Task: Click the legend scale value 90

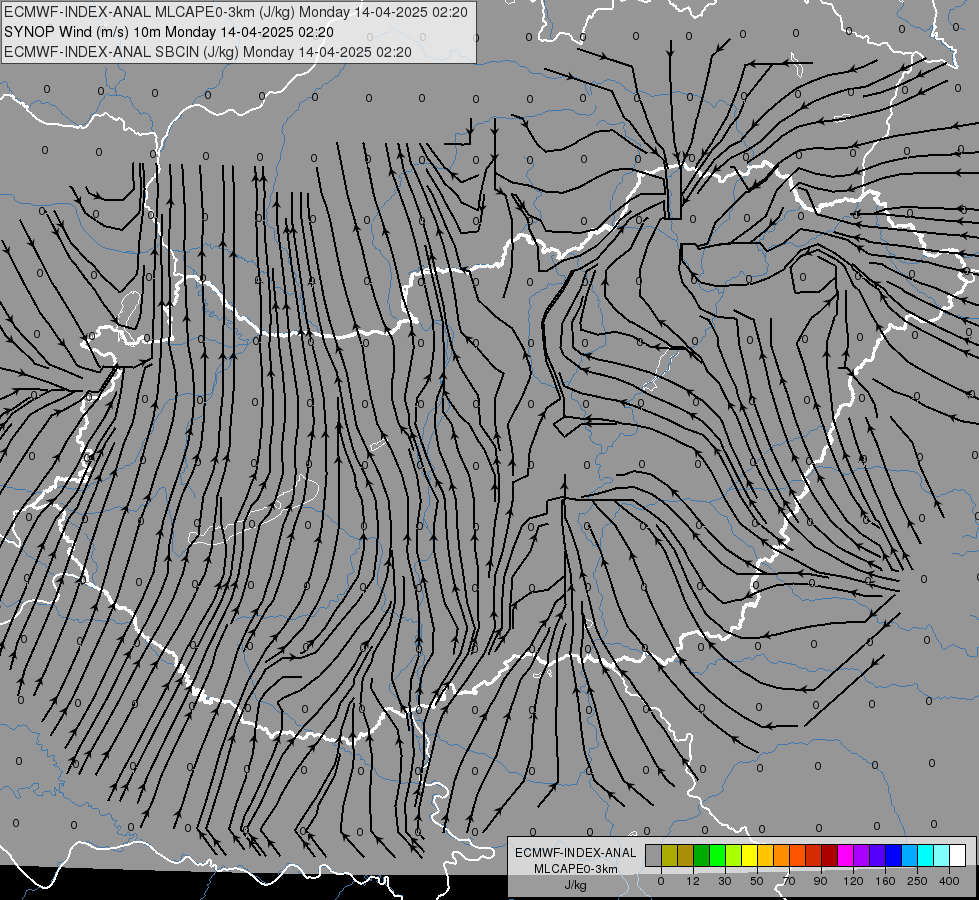Action: (x=820, y=881)
